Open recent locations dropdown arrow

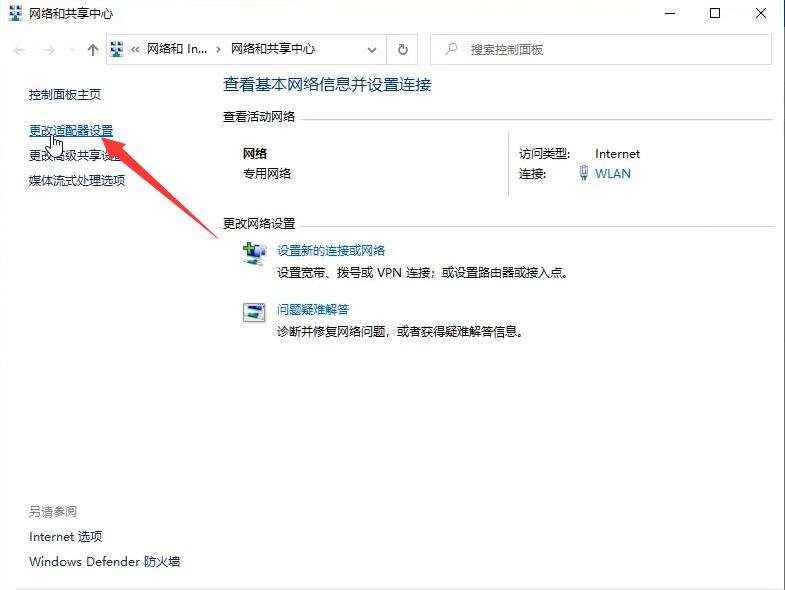click(72, 50)
